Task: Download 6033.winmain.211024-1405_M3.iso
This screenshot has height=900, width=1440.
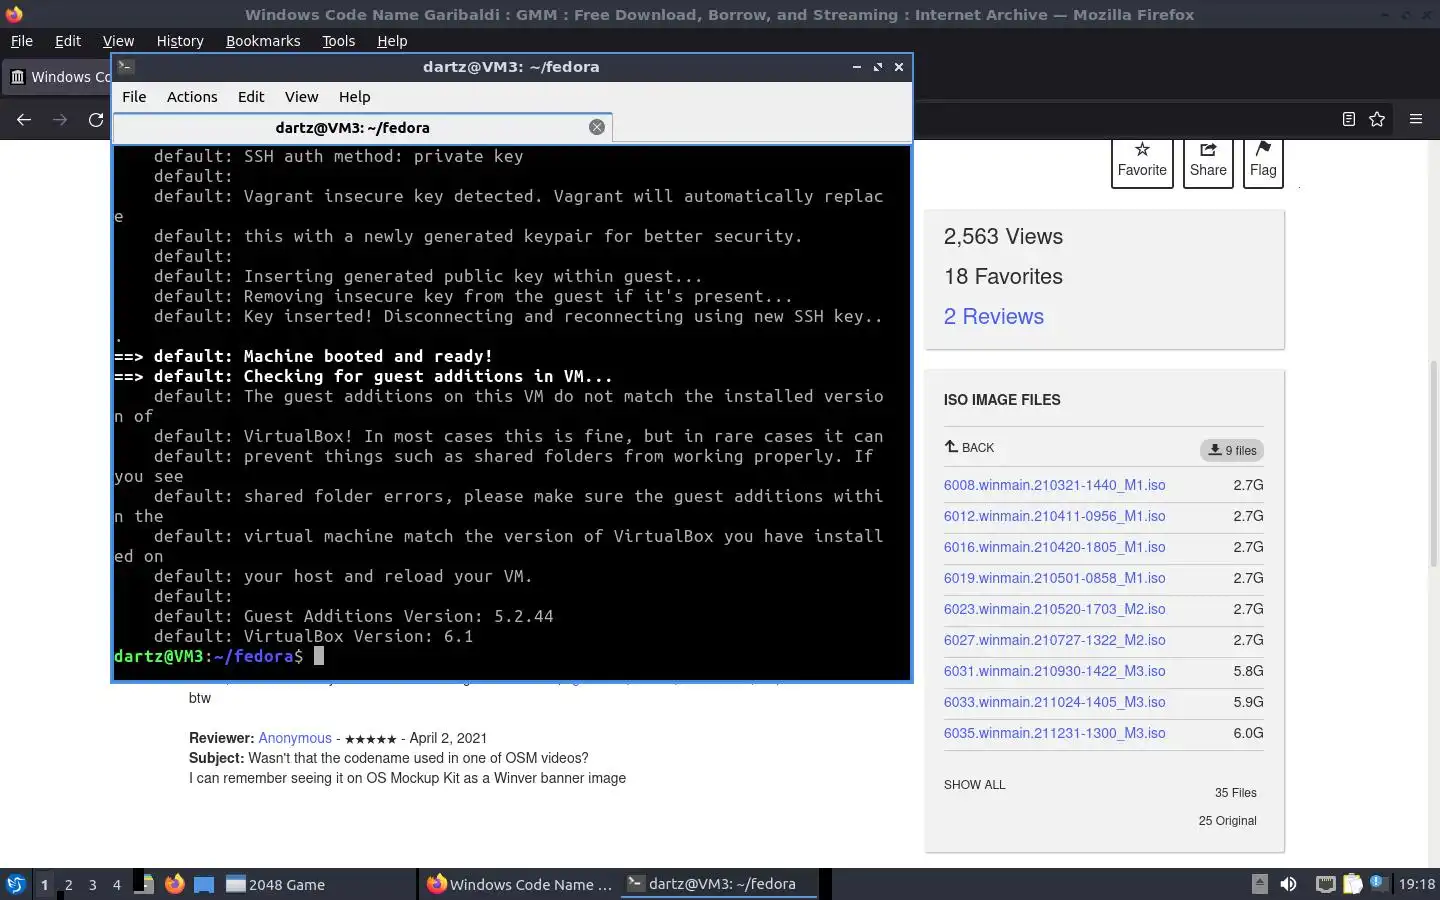Action: point(1054,702)
